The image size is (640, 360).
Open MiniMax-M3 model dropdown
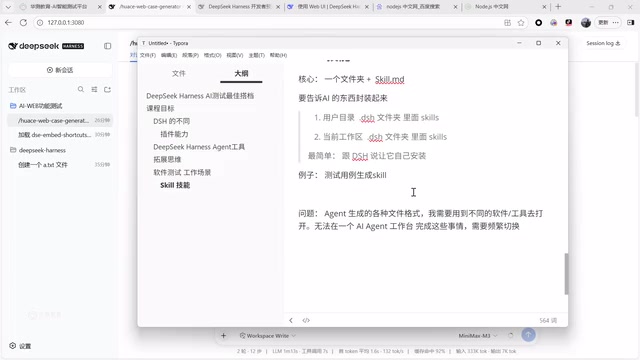click(478, 336)
